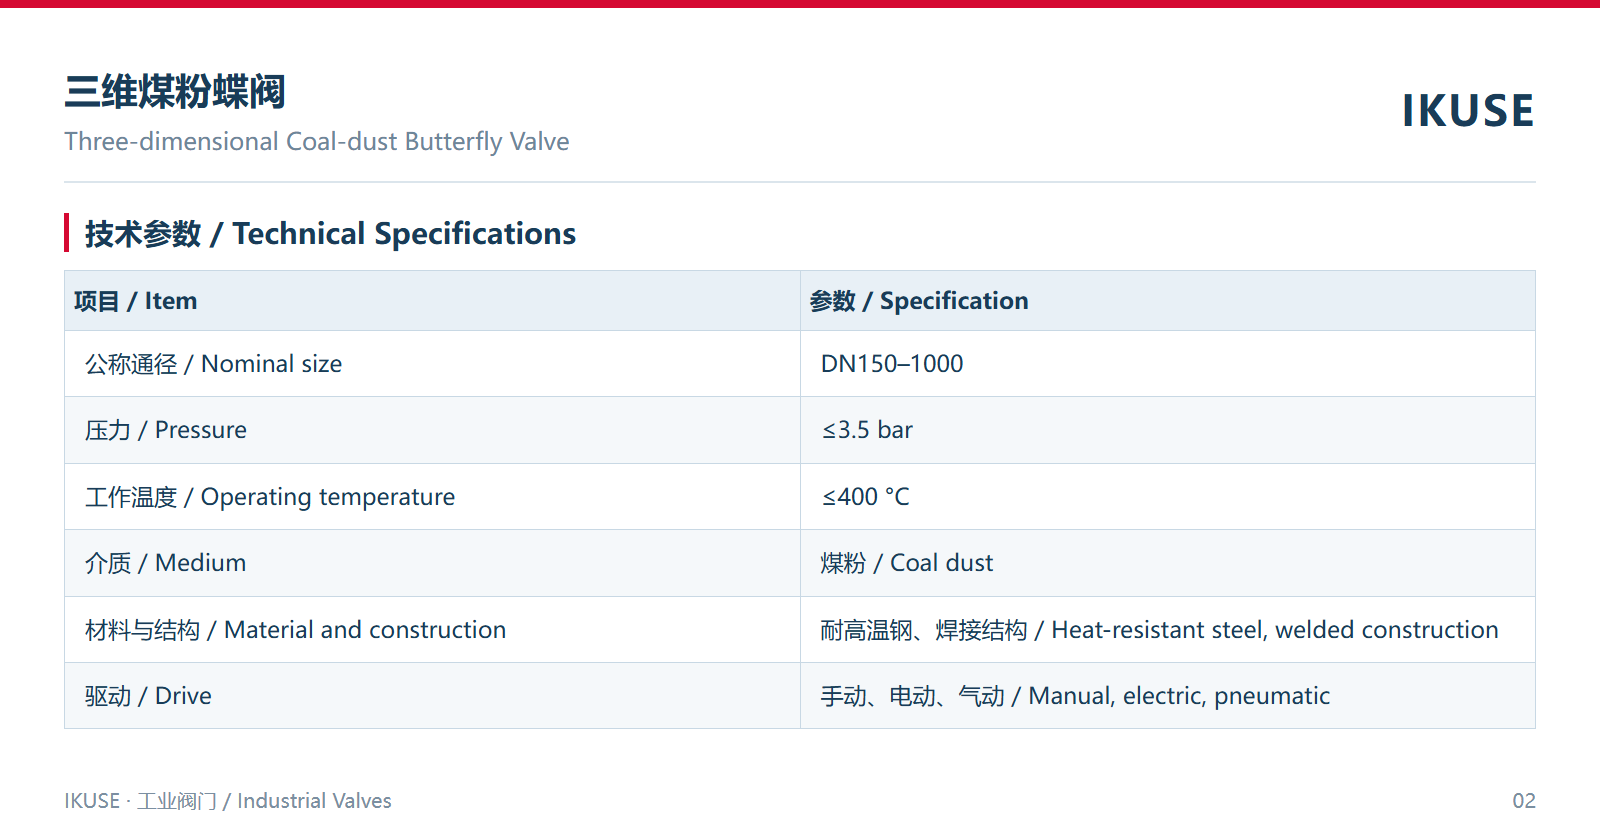Click the Operating temperature row label
The height and width of the screenshot is (840, 1600).
point(270,497)
